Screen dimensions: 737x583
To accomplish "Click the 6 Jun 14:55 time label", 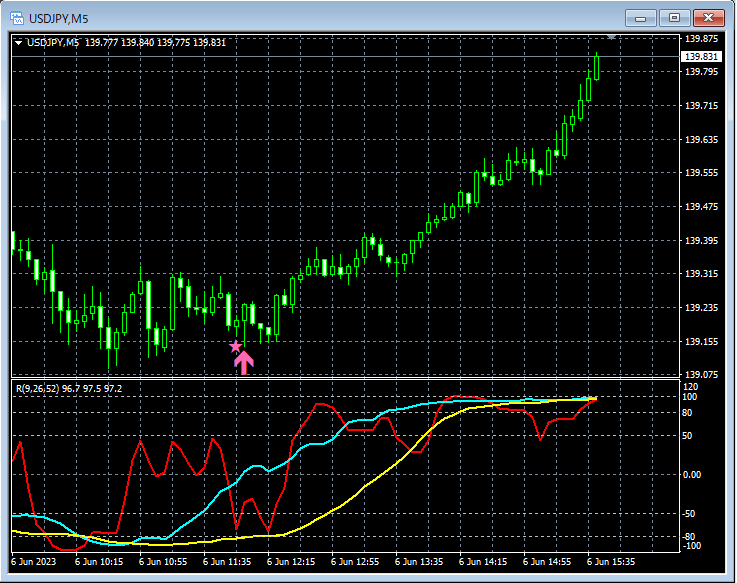I will tap(547, 562).
